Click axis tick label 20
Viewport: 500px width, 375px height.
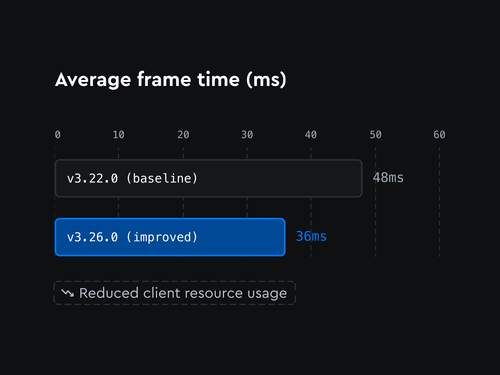pos(183,135)
